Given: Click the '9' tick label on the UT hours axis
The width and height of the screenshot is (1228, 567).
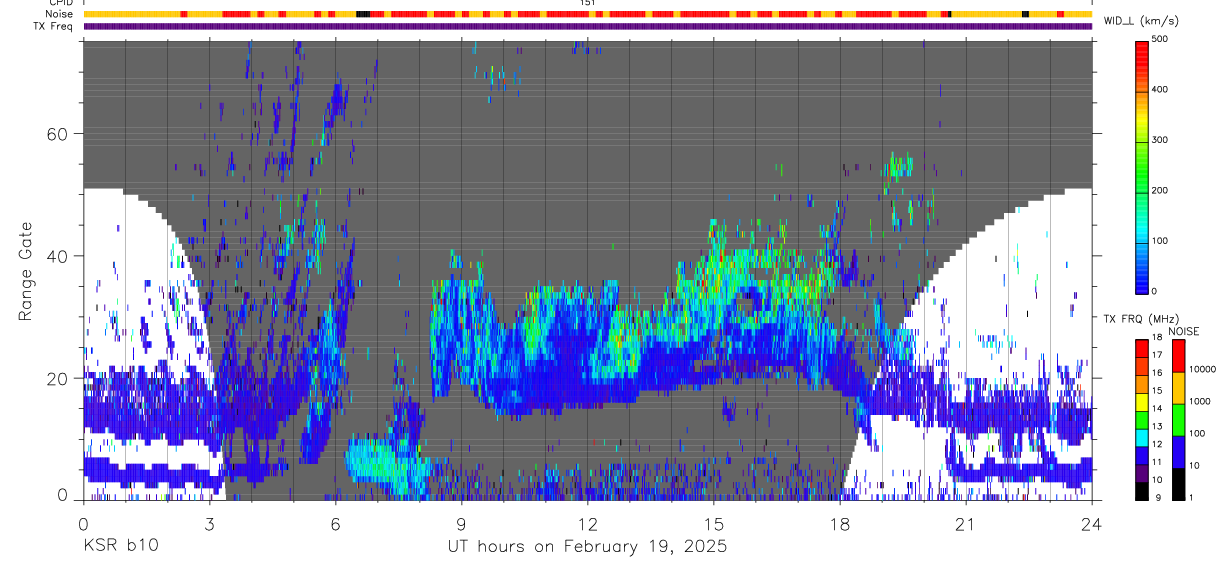Looking at the screenshot, I should click(x=461, y=523).
